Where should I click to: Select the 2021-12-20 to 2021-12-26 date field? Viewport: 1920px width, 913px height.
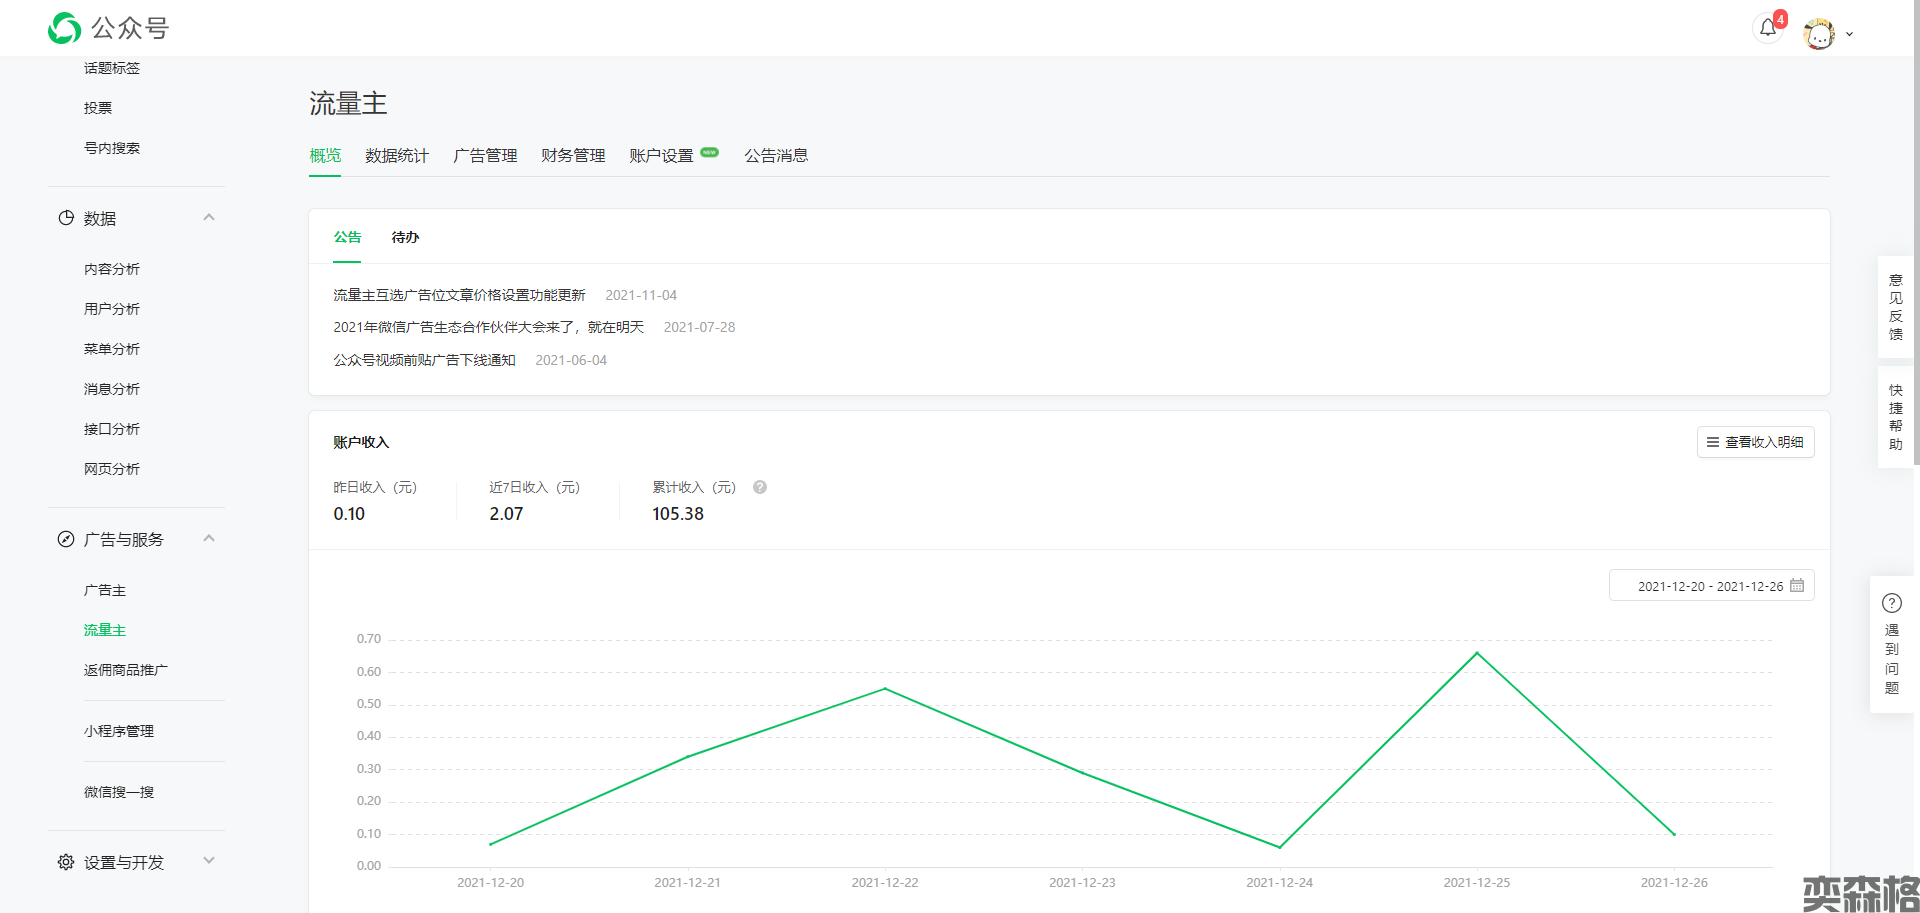click(1709, 586)
